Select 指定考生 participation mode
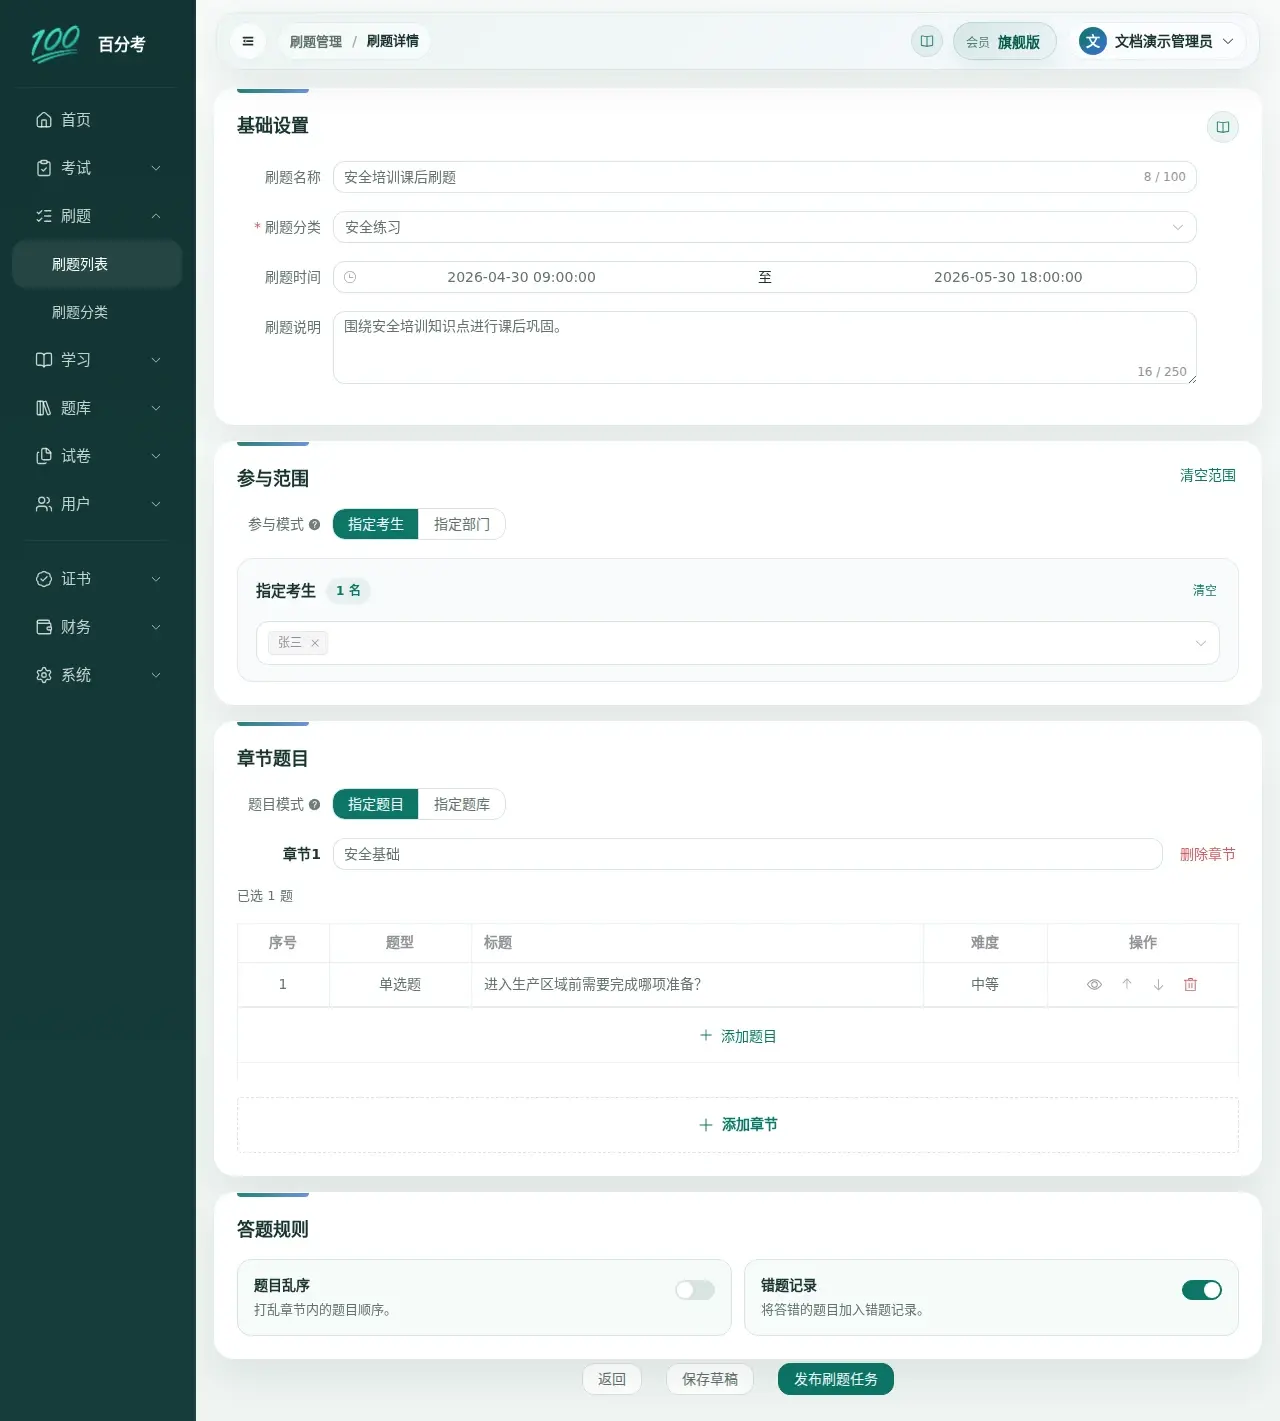1280x1421 pixels. click(x=376, y=524)
